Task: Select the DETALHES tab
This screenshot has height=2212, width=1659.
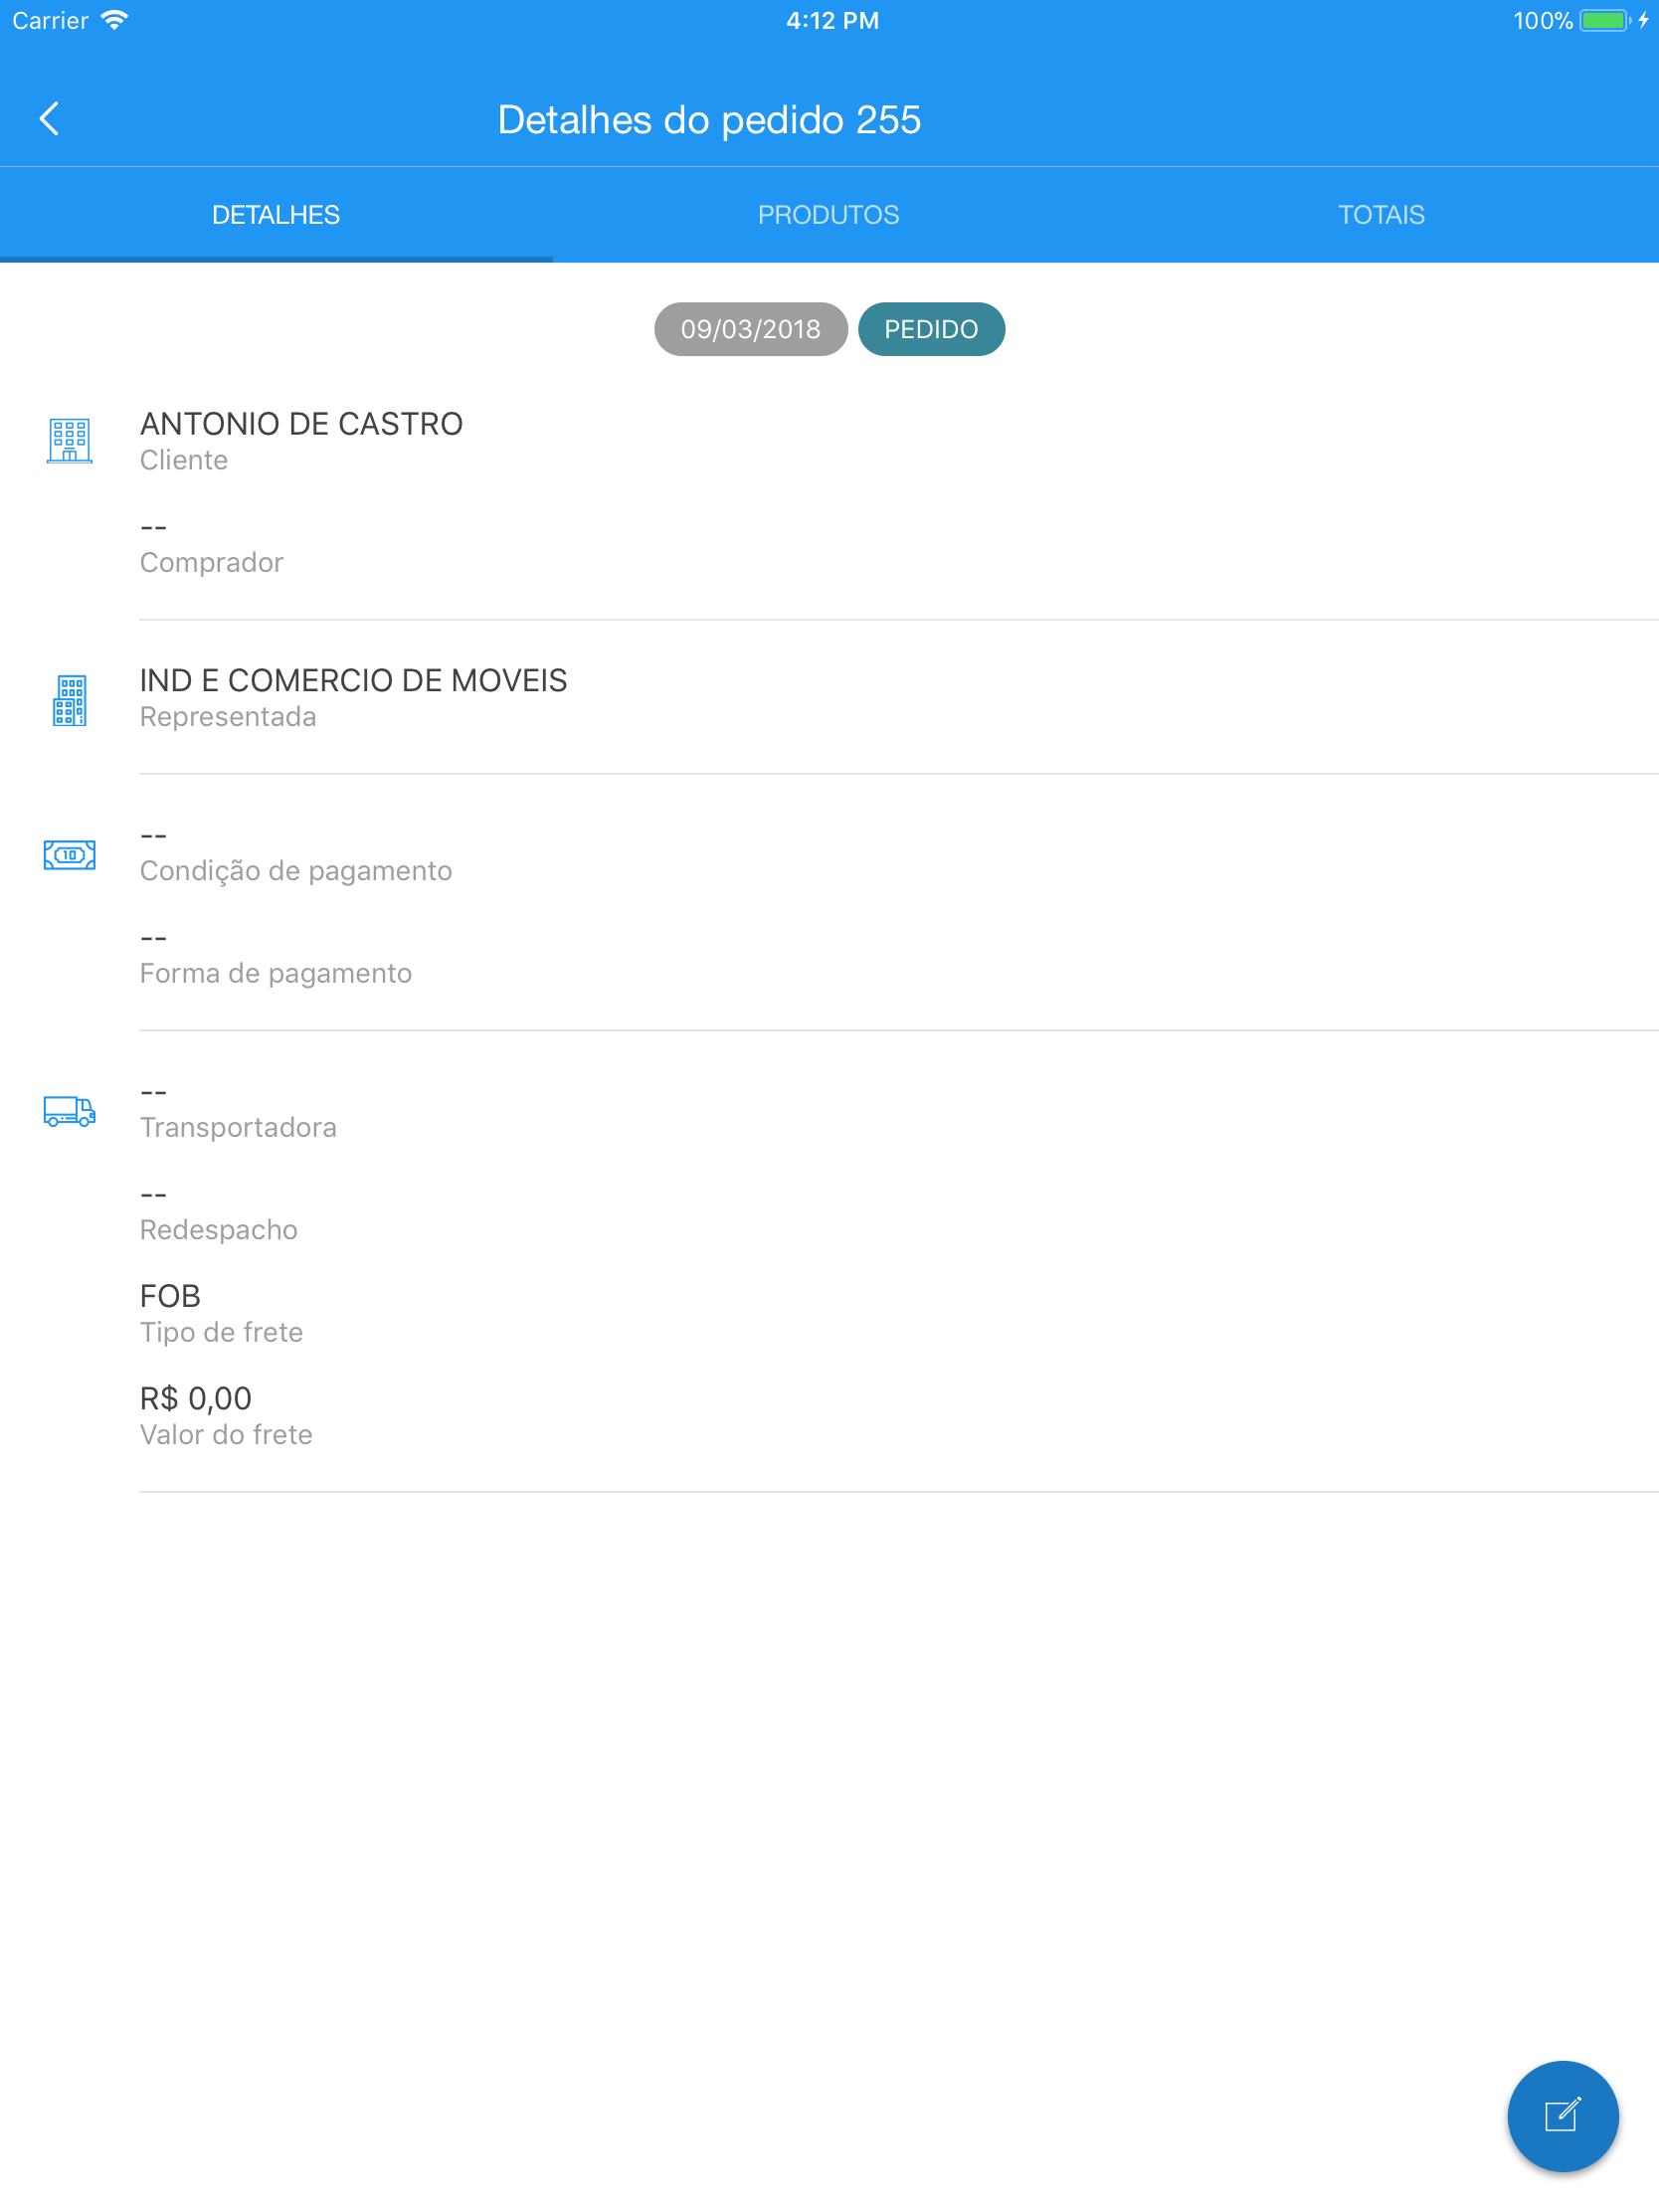Action: [x=276, y=213]
